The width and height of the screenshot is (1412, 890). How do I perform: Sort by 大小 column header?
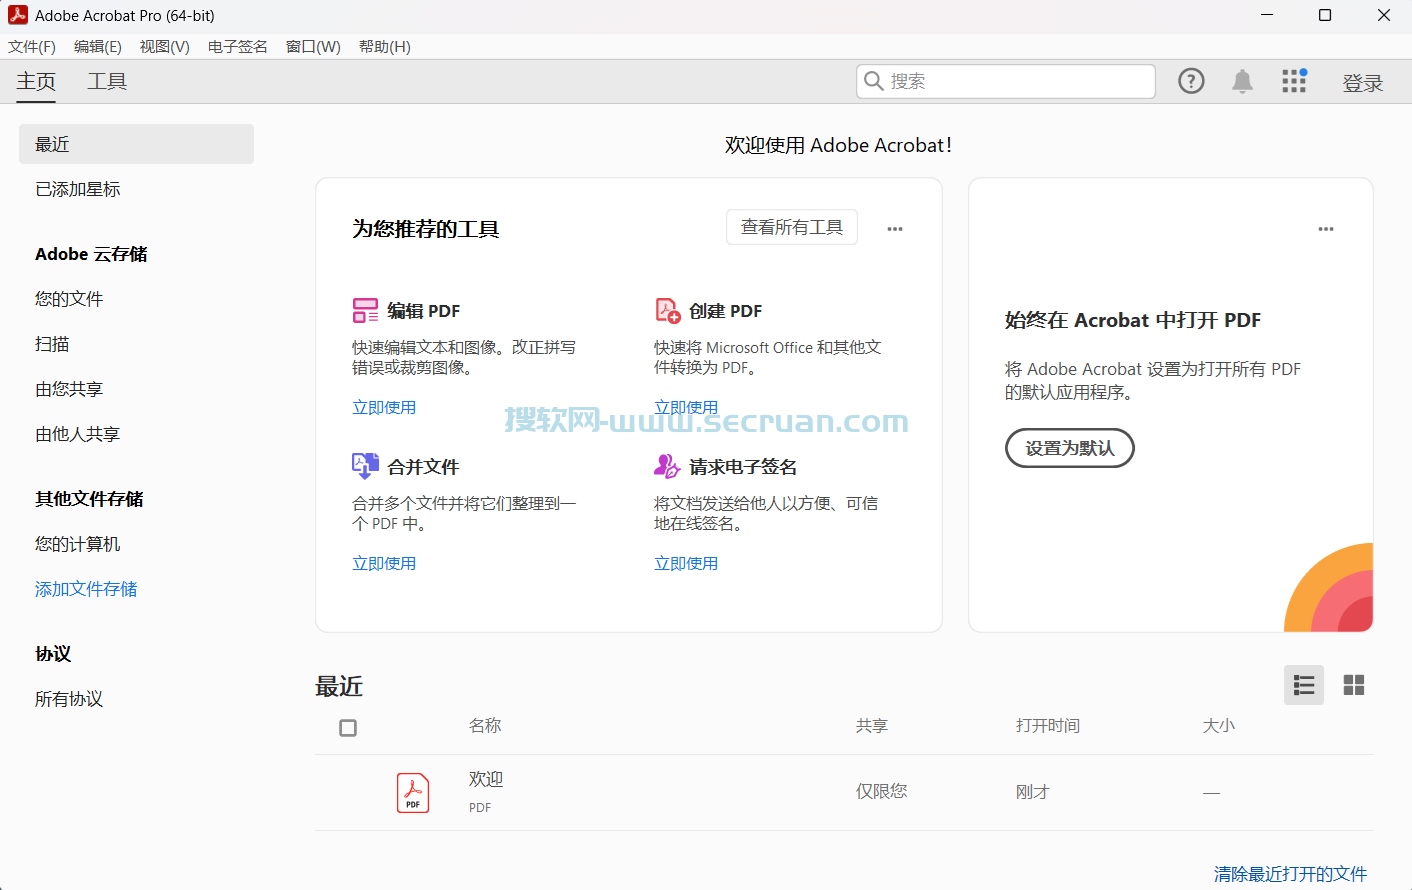coord(1219,726)
